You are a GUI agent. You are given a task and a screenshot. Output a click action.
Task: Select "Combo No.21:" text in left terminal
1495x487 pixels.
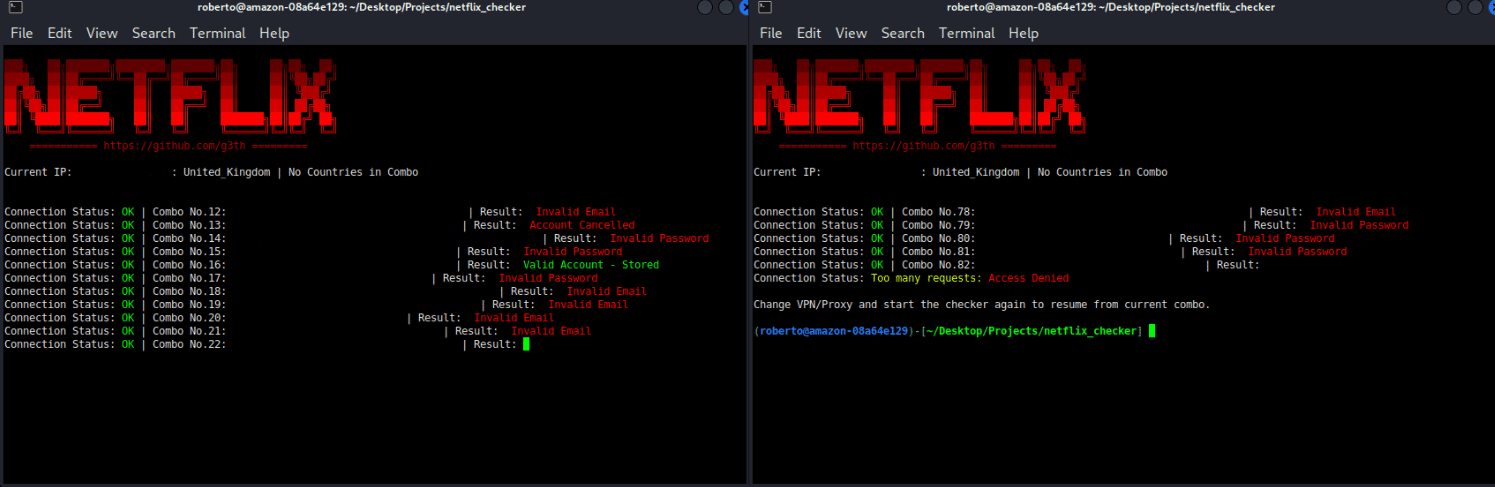pyautogui.click(x=189, y=331)
